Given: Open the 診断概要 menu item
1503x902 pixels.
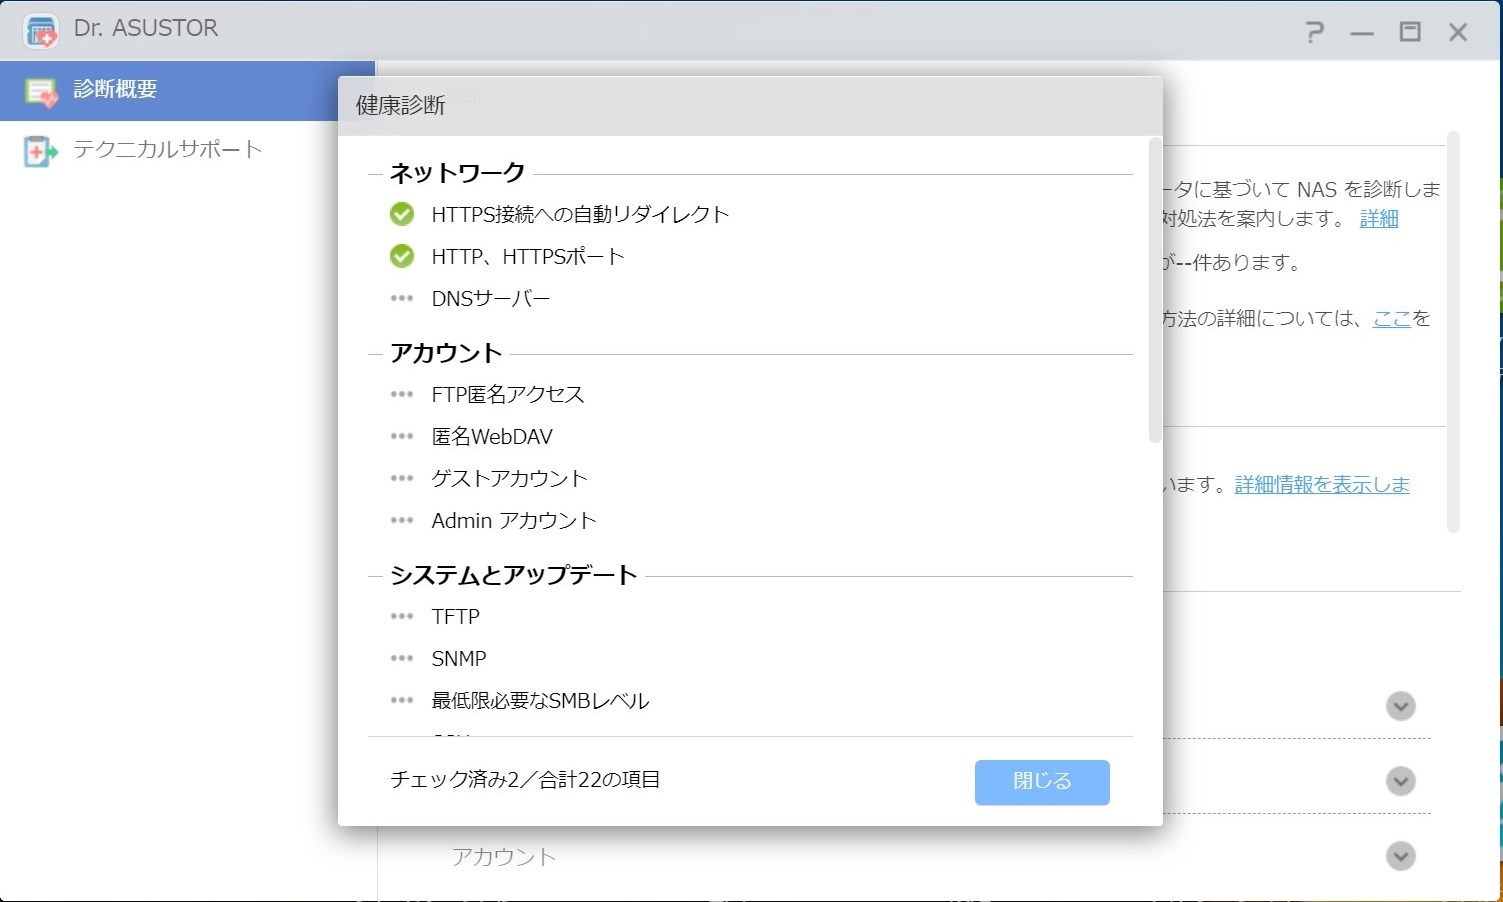Looking at the screenshot, I should click(115, 90).
